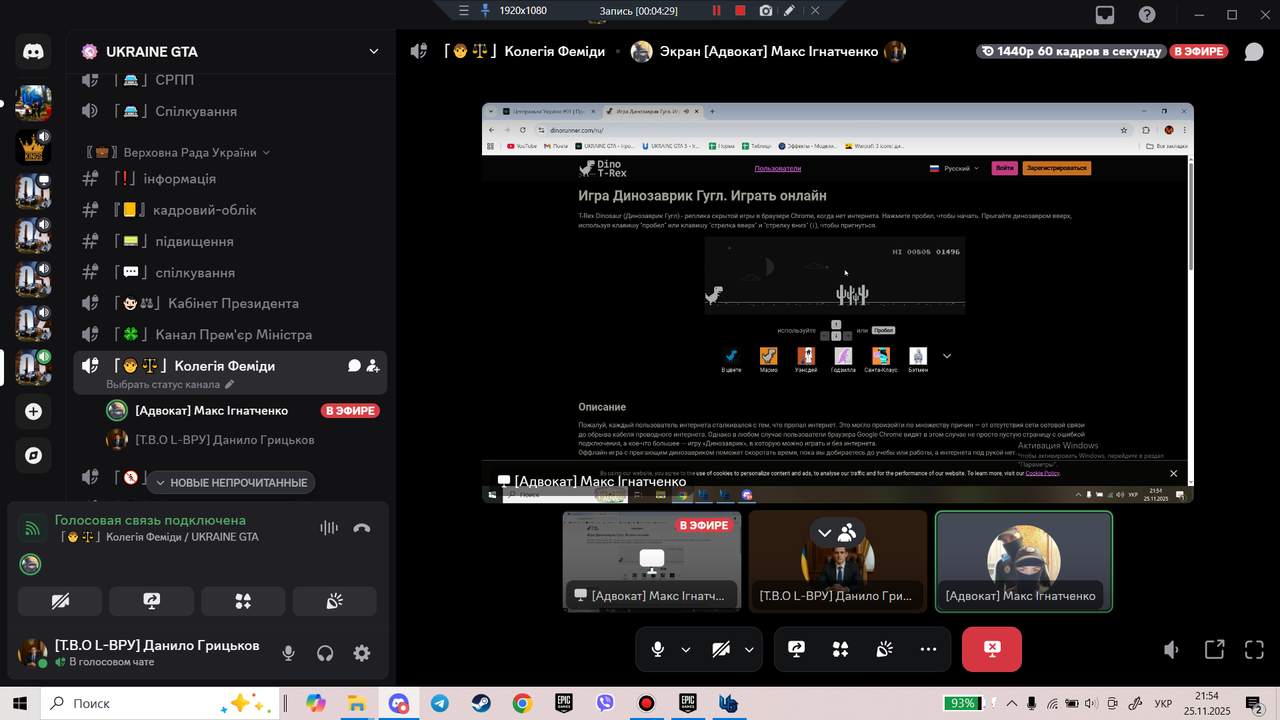Mute microphone in call control bar

click(x=657, y=649)
